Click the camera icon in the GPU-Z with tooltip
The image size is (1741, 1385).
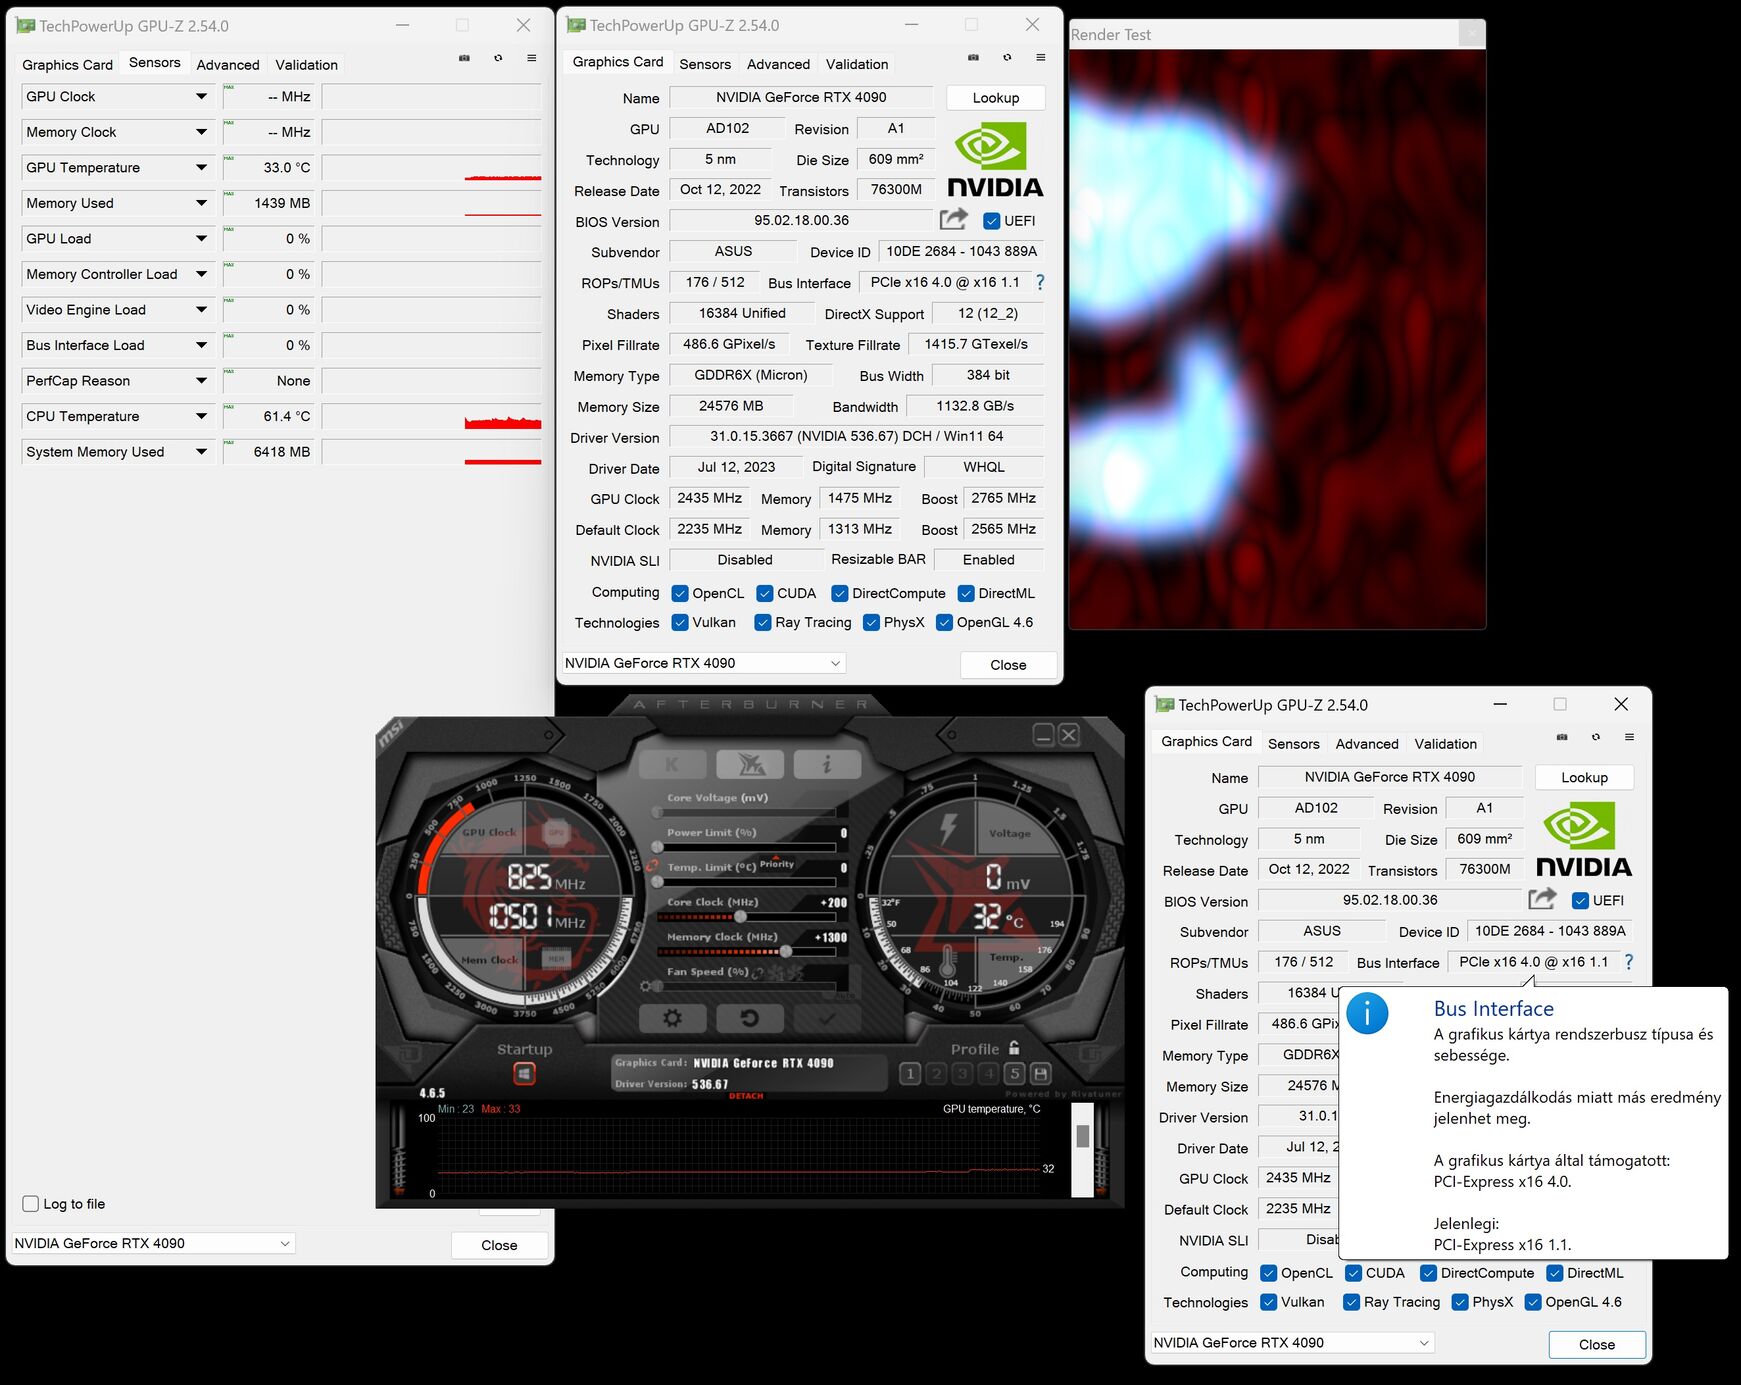coord(1562,737)
